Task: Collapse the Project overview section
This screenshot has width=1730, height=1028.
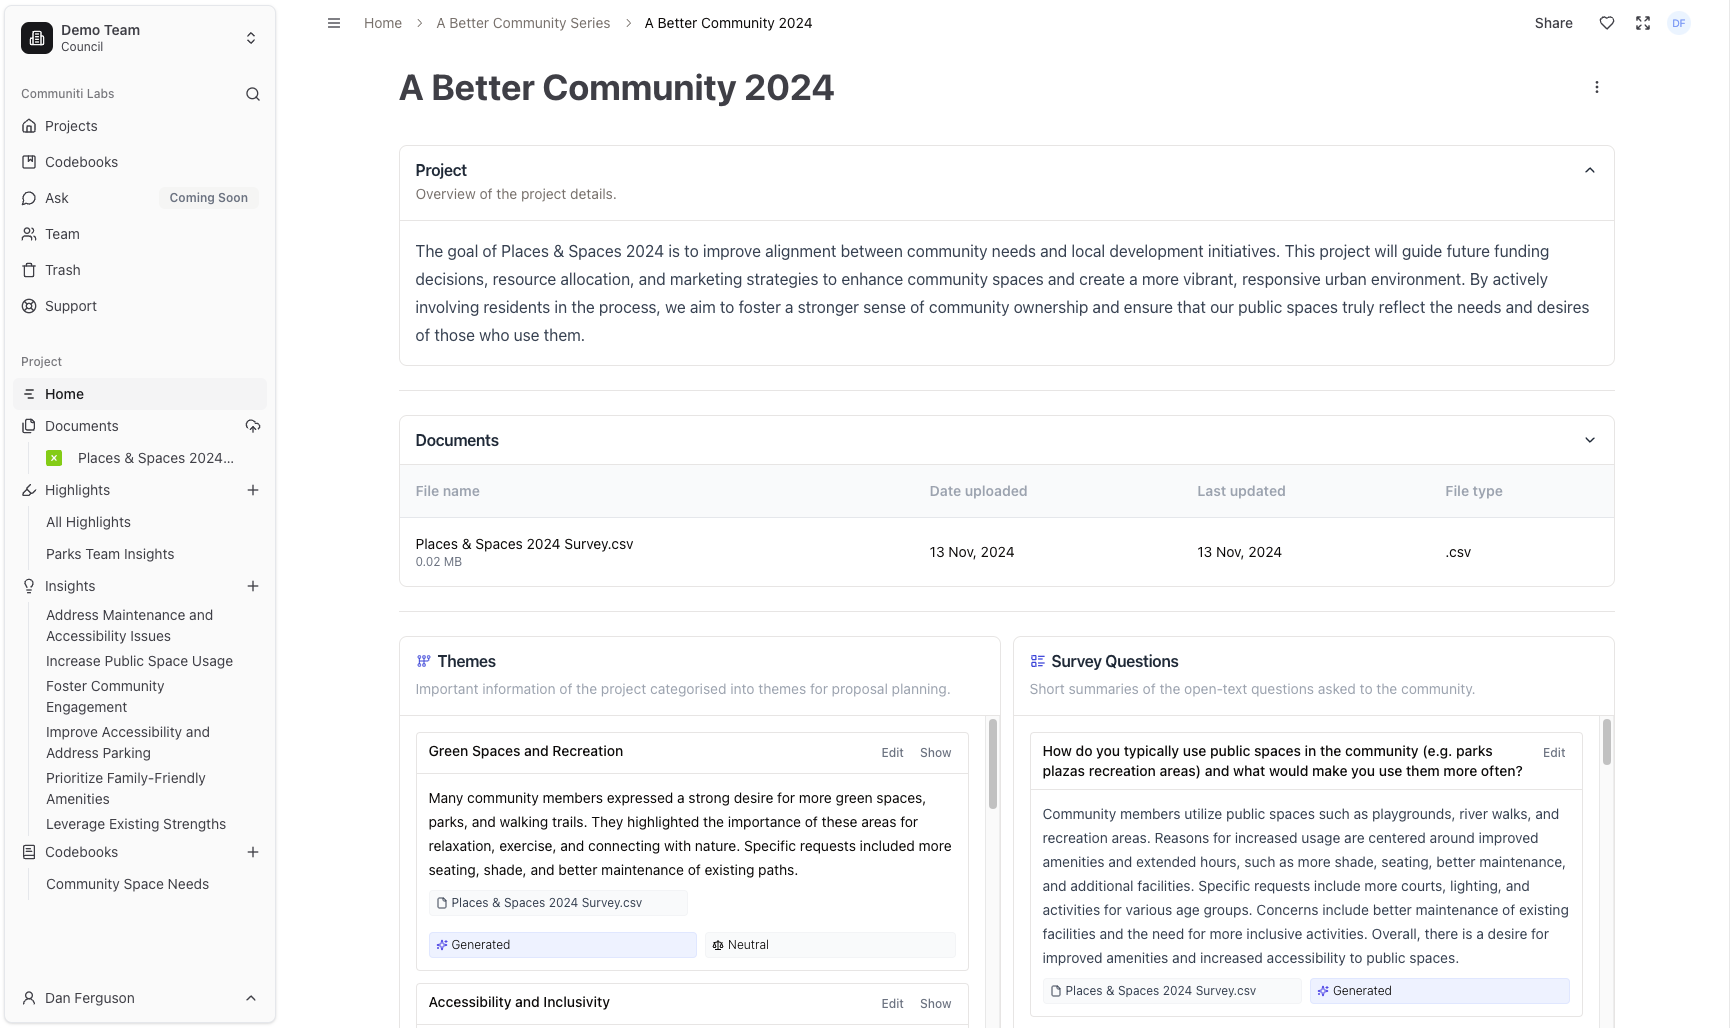Action: pos(1590,170)
